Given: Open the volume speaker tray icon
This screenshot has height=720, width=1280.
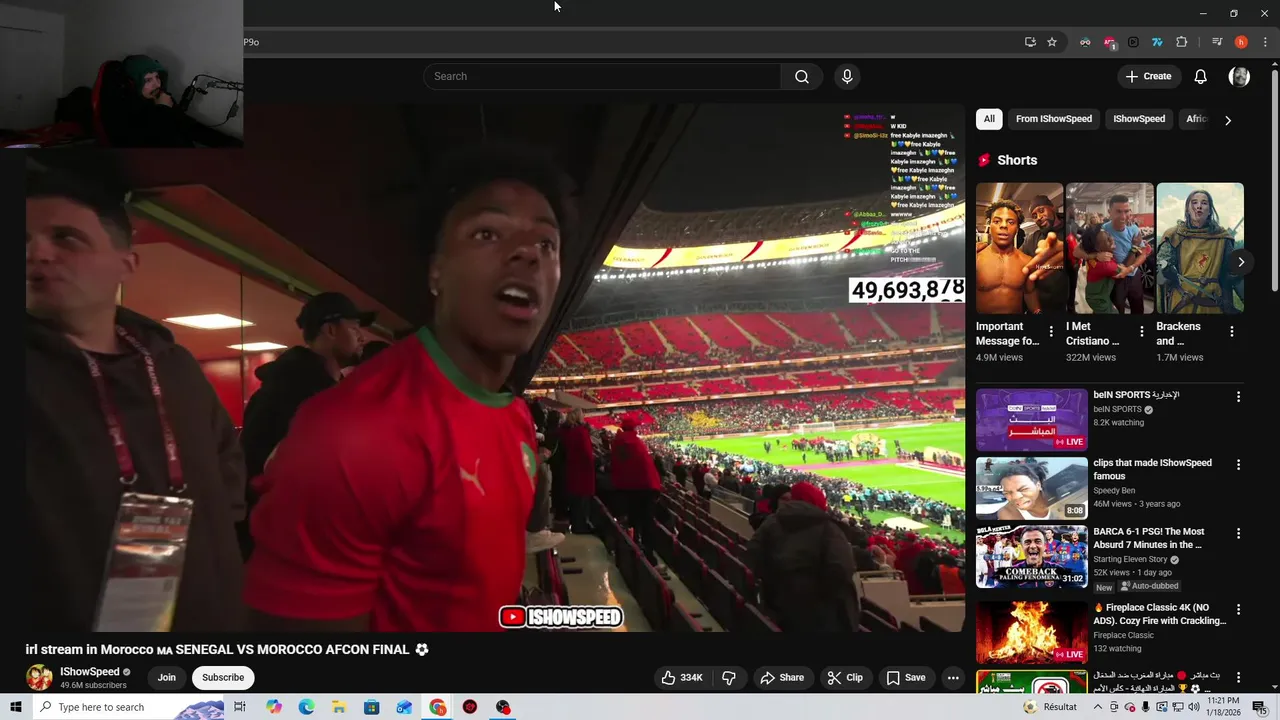Looking at the screenshot, I should 1193,707.
